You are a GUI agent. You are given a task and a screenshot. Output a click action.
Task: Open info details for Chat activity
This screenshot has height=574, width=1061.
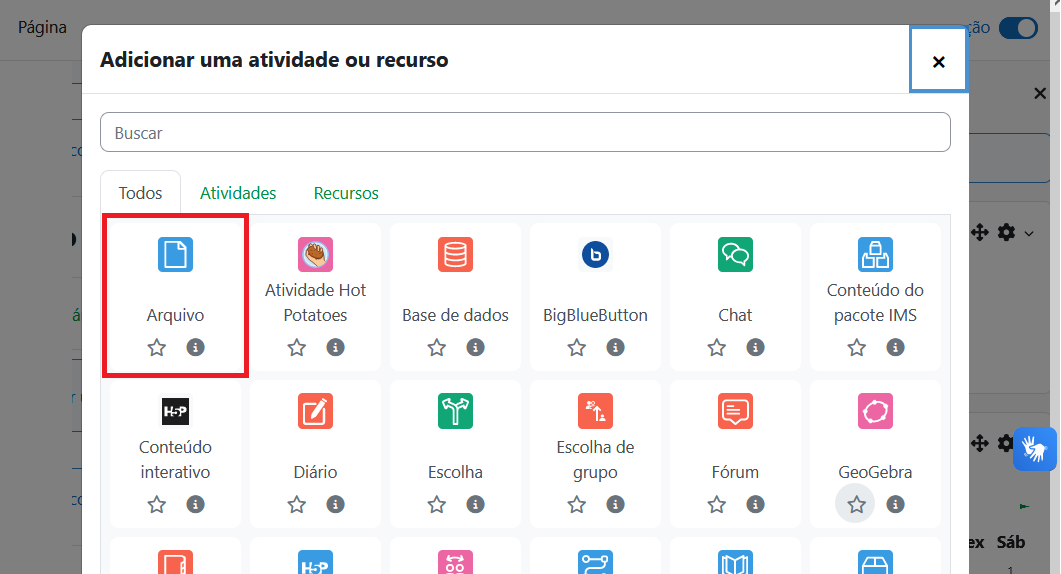pyautogui.click(x=756, y=347)
